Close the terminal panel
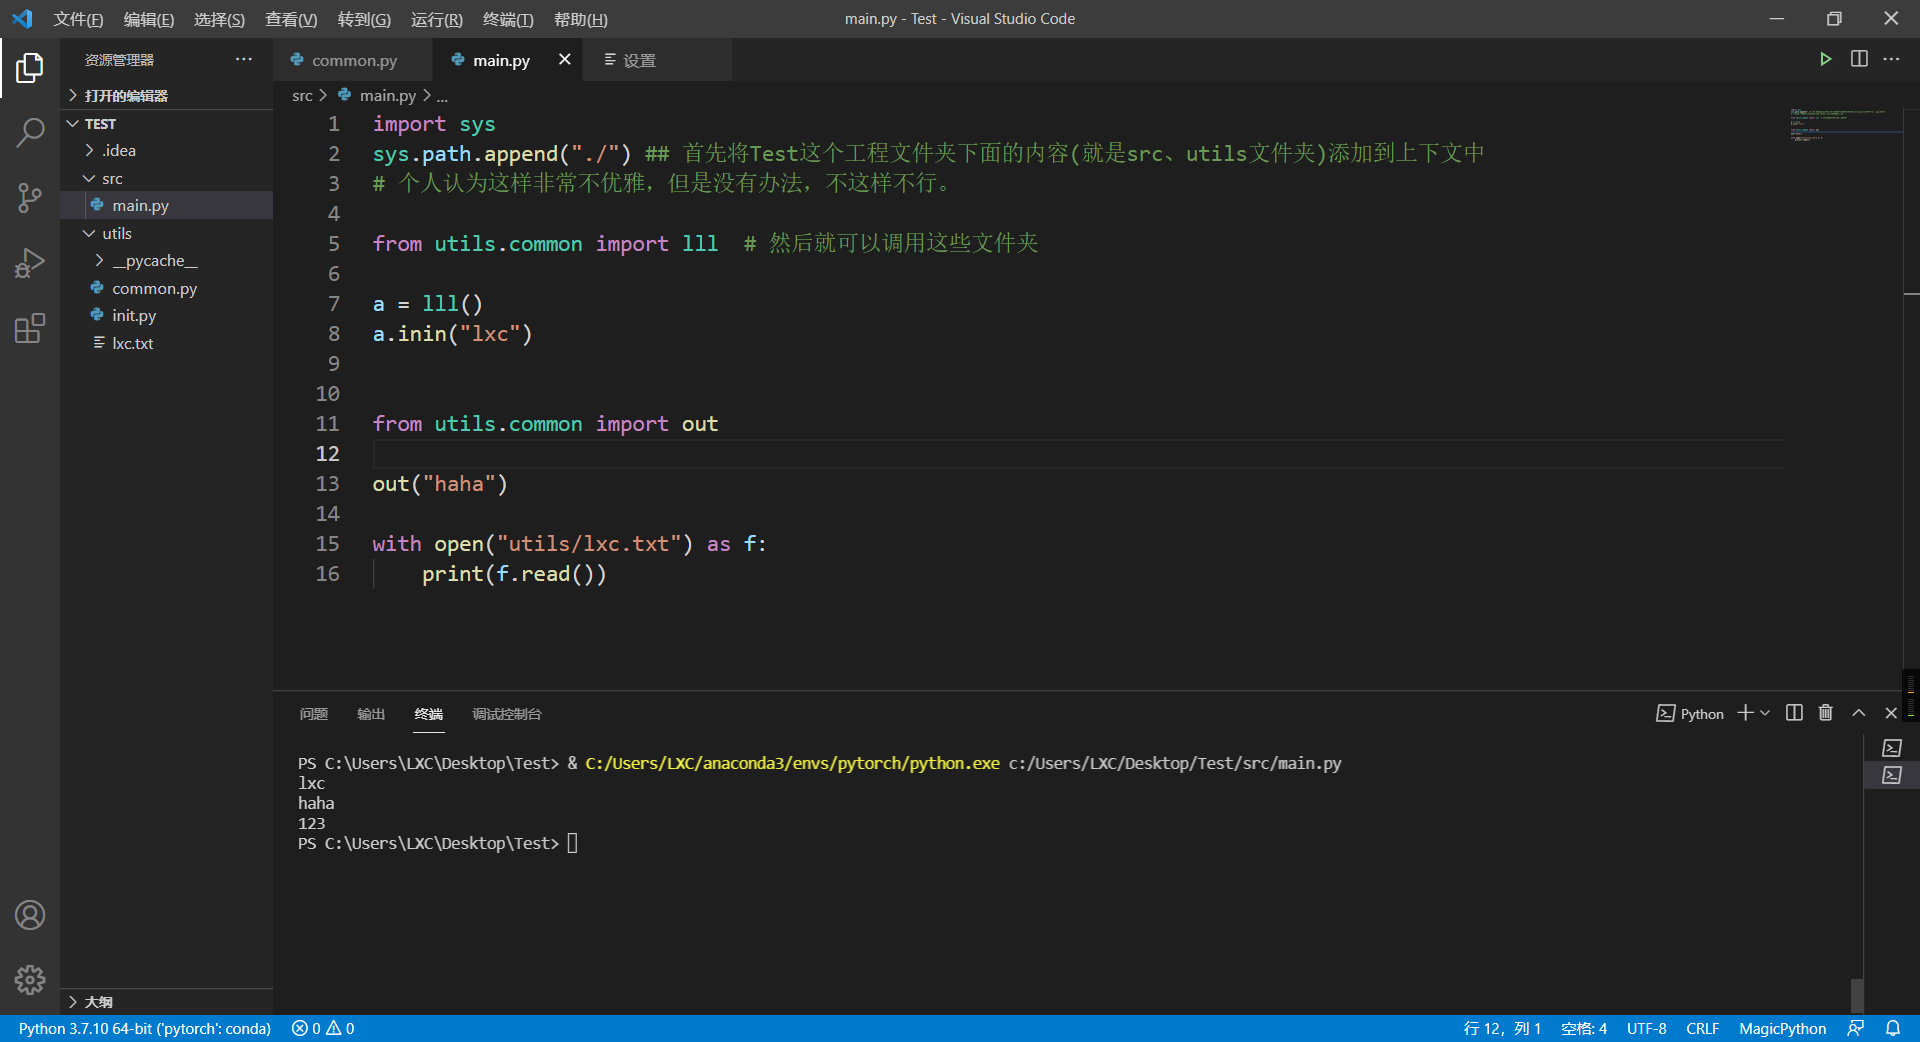The image size is (1920, 1042). [x=1891, y=713]
